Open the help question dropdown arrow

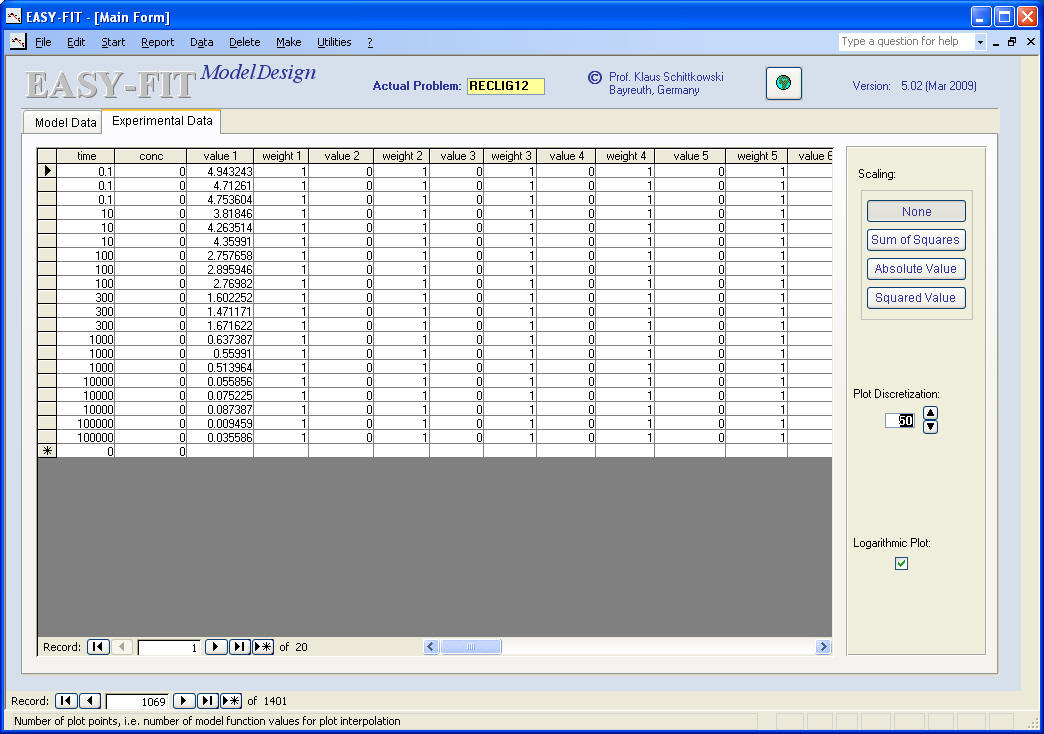980,42
